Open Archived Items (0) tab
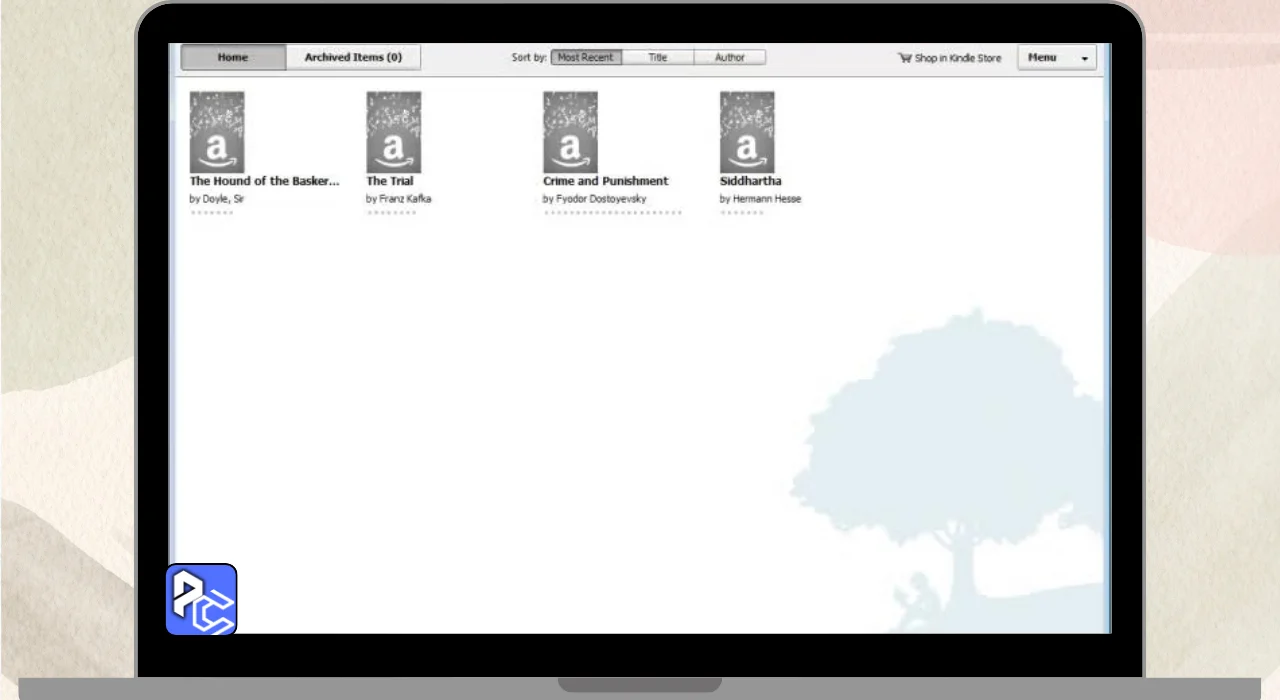1280x700 pixels. pyautogui.click(x=353, y=57)
